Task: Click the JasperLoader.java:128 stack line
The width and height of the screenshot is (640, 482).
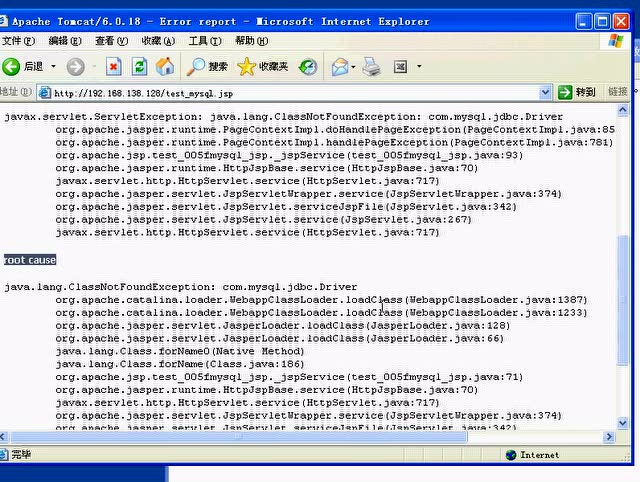Action: coord(283,326)
